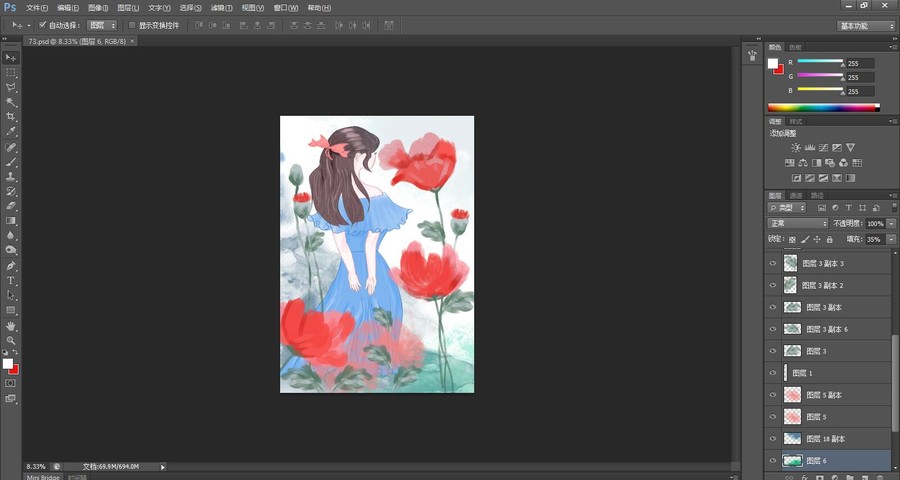Viewport: 900px width, 480px height.
Task: Select the Rectangular Marquee tool
Action: (x=10, y=73)
